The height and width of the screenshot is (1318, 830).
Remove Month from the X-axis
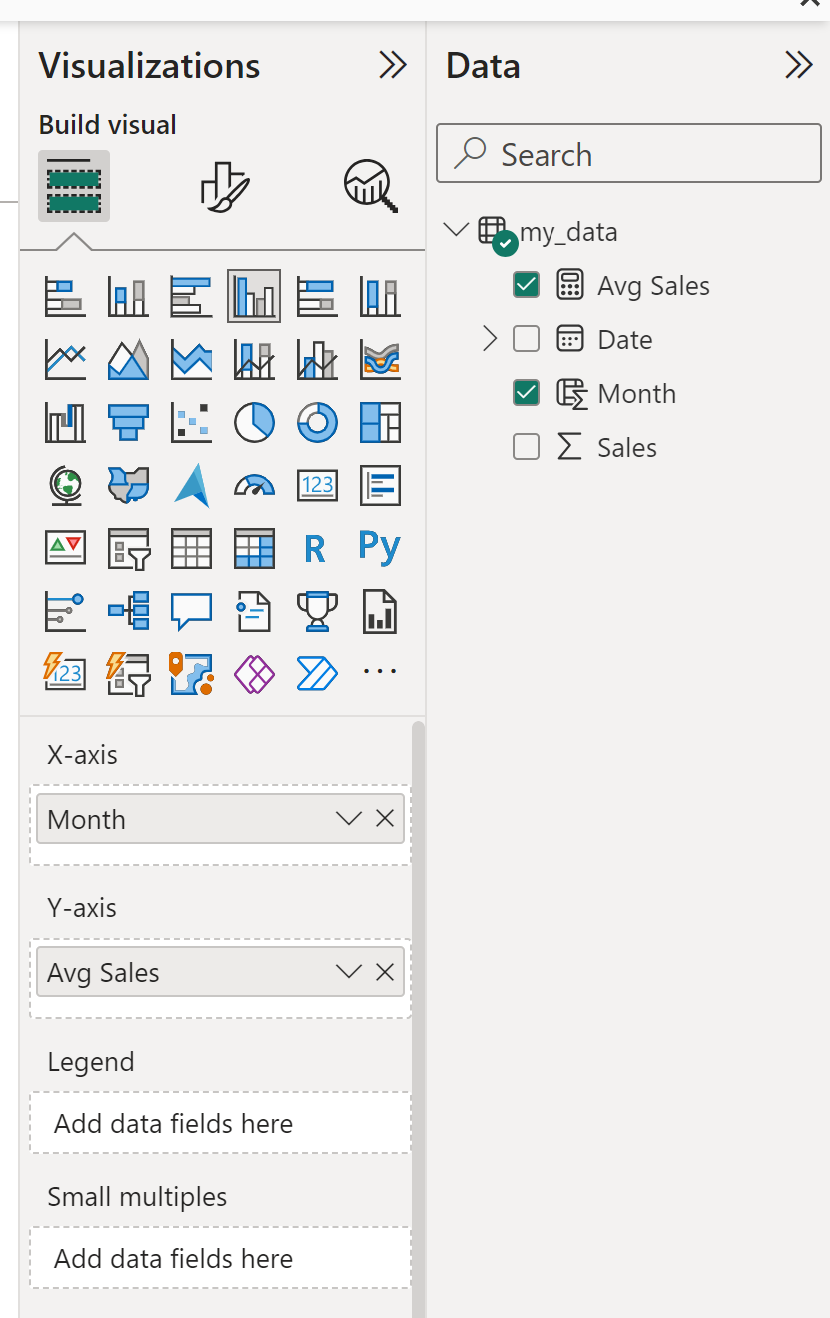(385, 819)
